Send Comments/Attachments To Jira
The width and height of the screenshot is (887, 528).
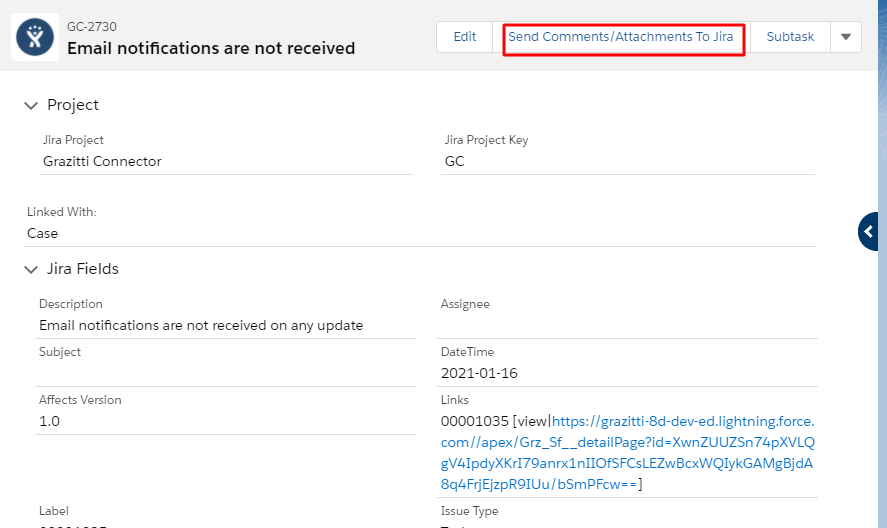pyautogui.click(x=621, y=37)
